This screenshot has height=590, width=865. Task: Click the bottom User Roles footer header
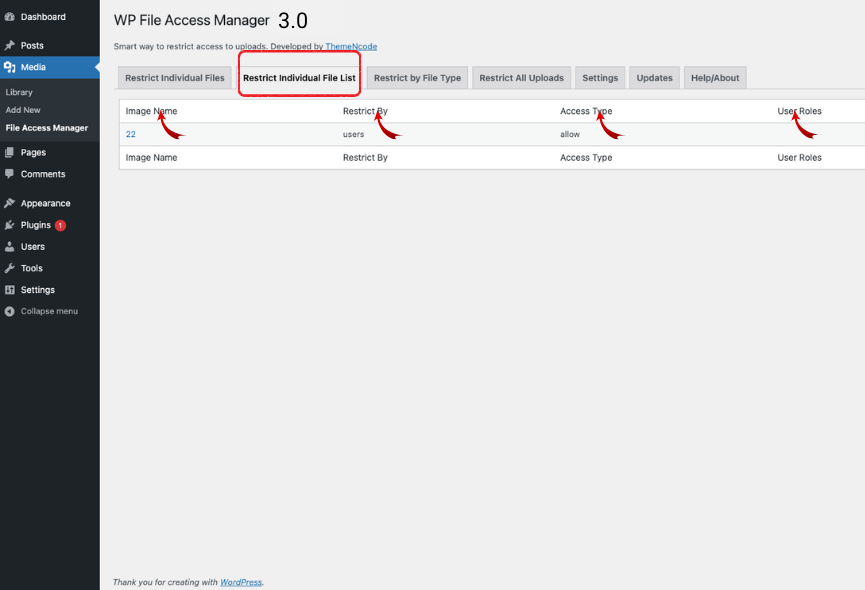[x=799, y=157]
